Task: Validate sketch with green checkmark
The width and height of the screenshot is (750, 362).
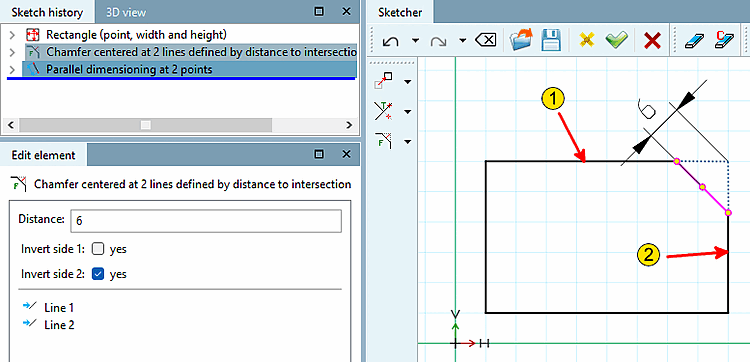Action: pyautogui.click(x=617, y=41)
